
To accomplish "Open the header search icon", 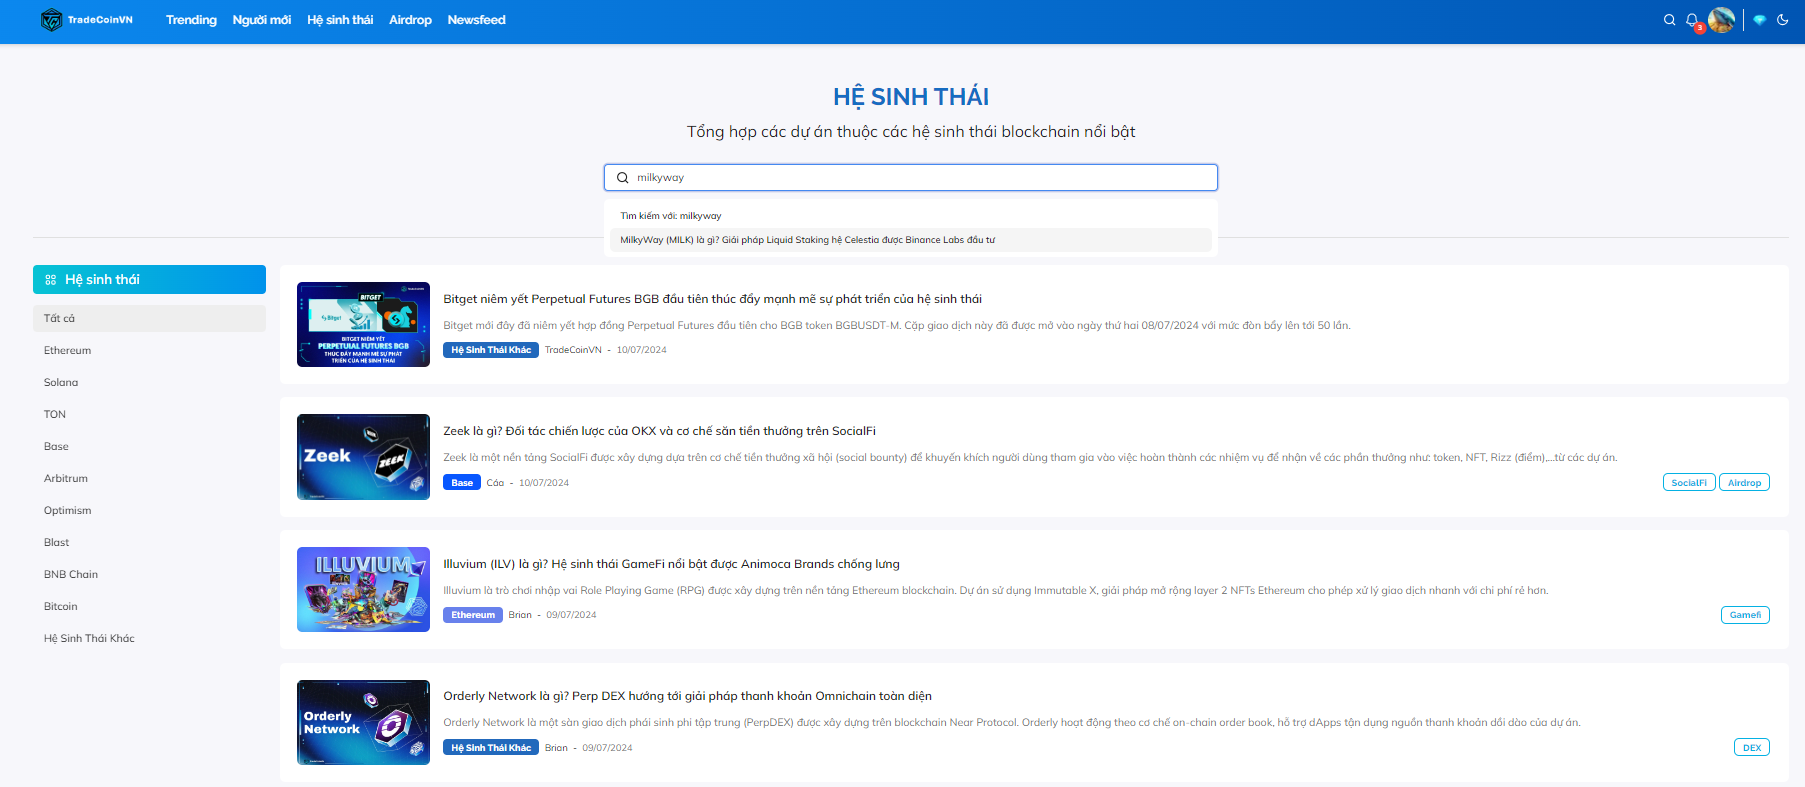I will click(x=1669, y=20).
